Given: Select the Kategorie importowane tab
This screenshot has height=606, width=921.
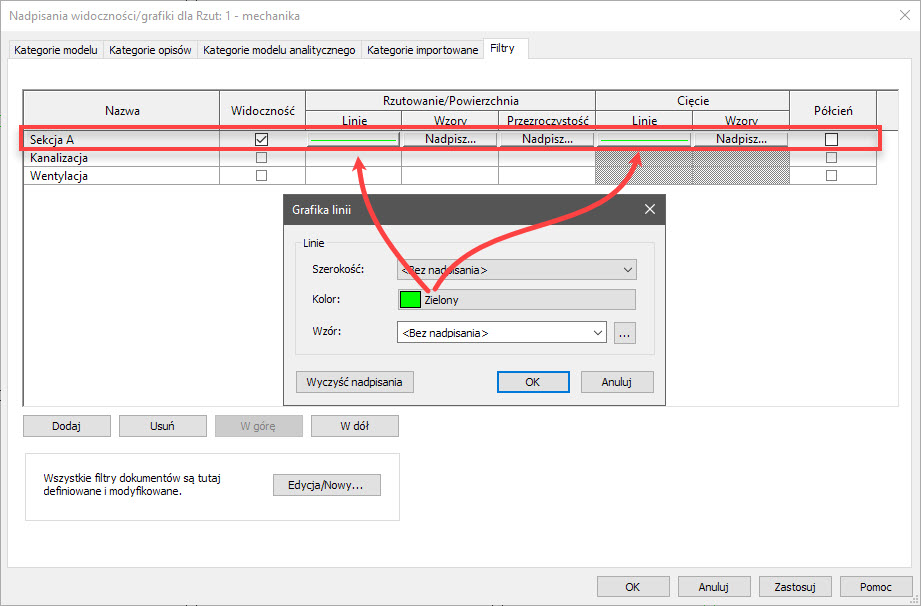Looking at the screenshot, I should [422, 50].
